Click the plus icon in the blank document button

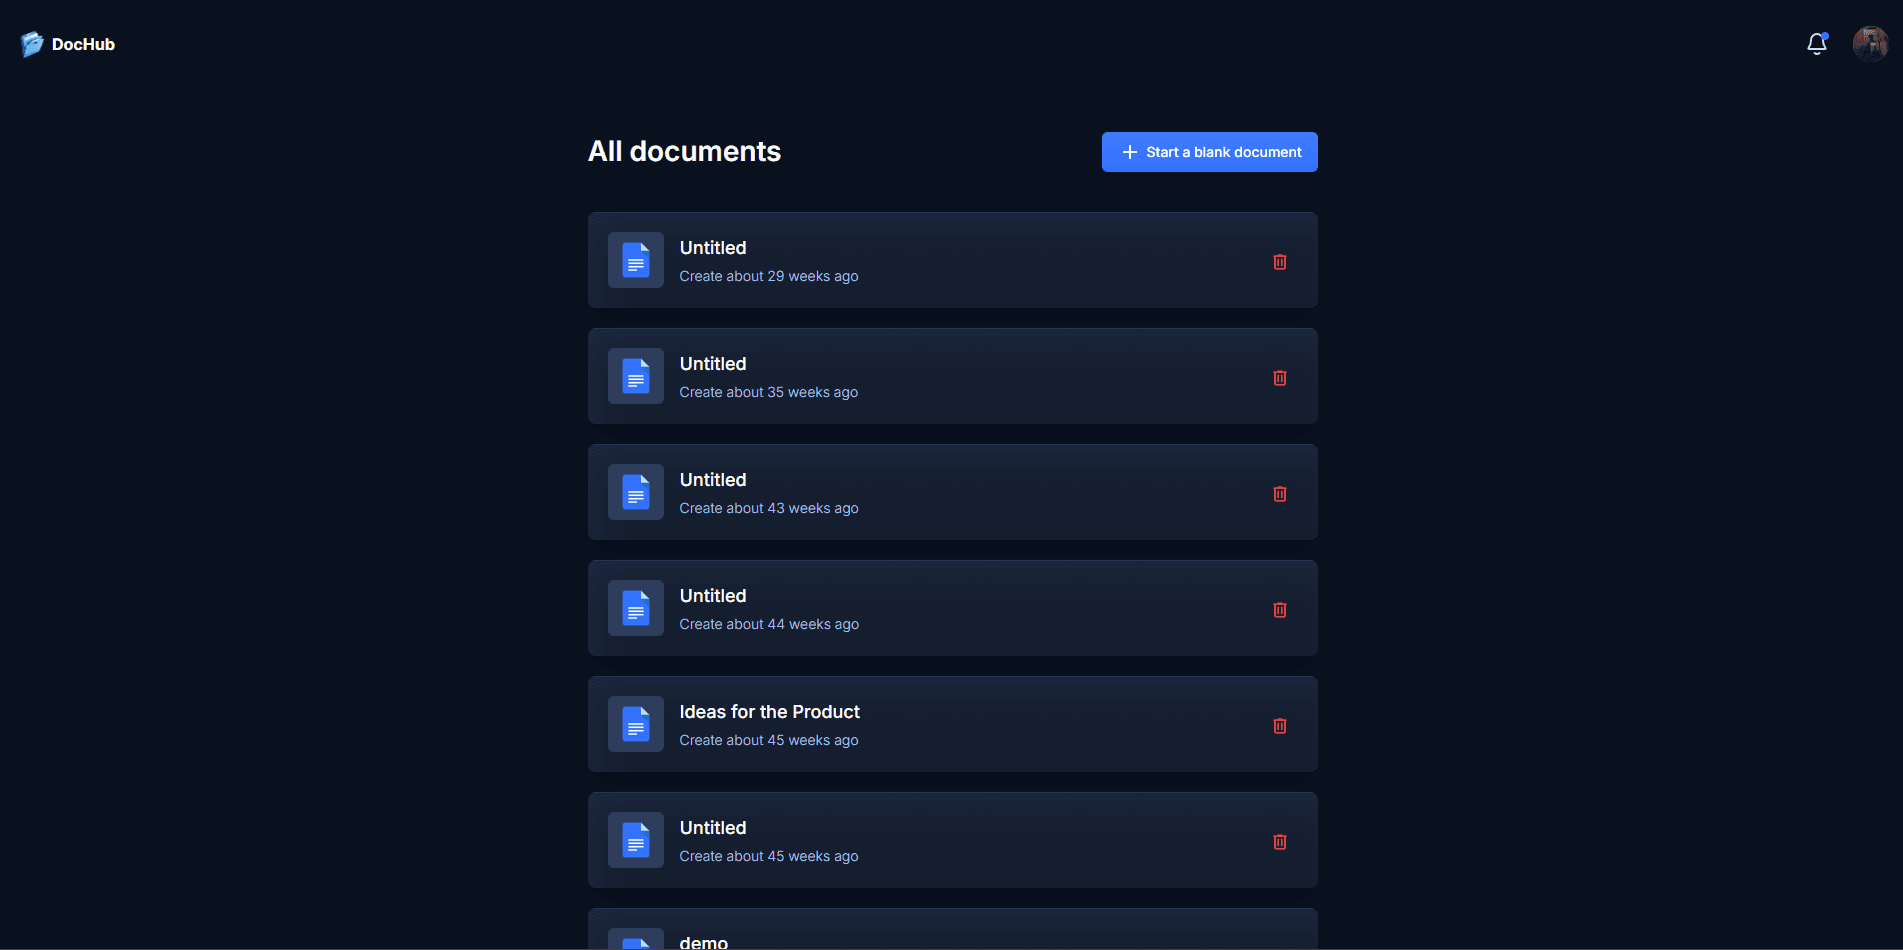pos(1129,152)
